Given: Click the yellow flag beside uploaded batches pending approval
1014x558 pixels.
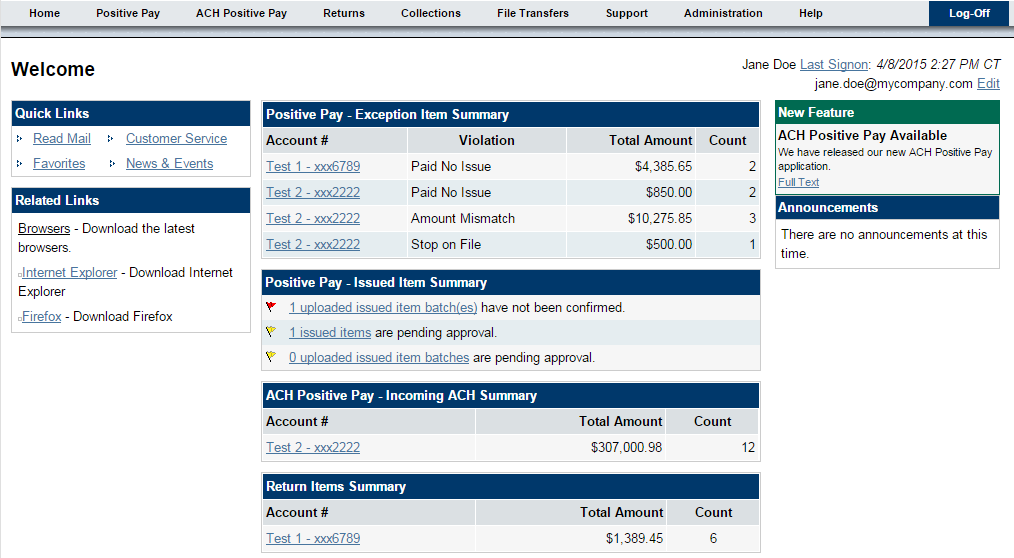Looking at the screenshot, I should pyautogui.click(x=271, y=357).
